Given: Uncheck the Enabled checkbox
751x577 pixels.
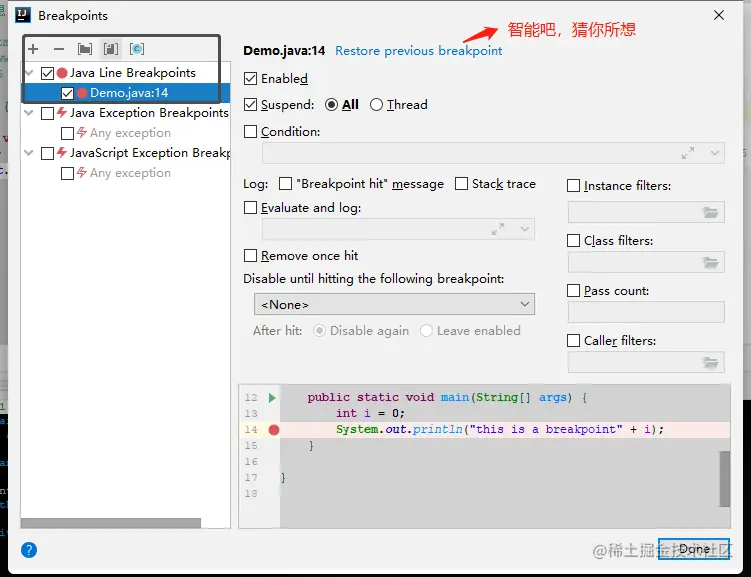Looking at the screenshot, I should pyautogui.click(x=250, y=79).
